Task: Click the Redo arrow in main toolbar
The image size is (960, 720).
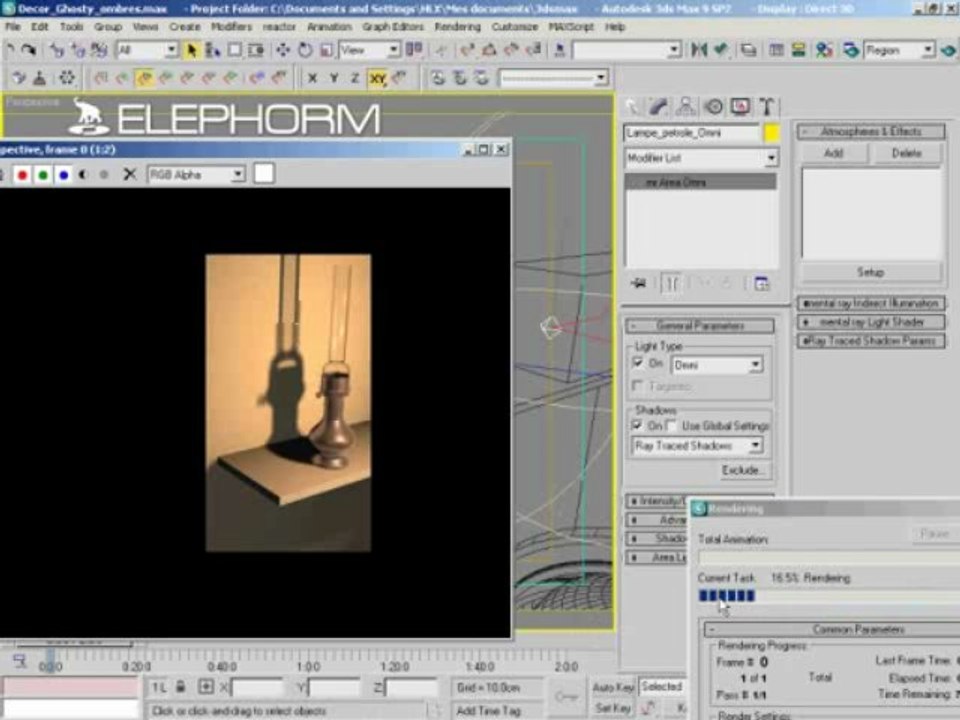Action: (x=28, y=50)
